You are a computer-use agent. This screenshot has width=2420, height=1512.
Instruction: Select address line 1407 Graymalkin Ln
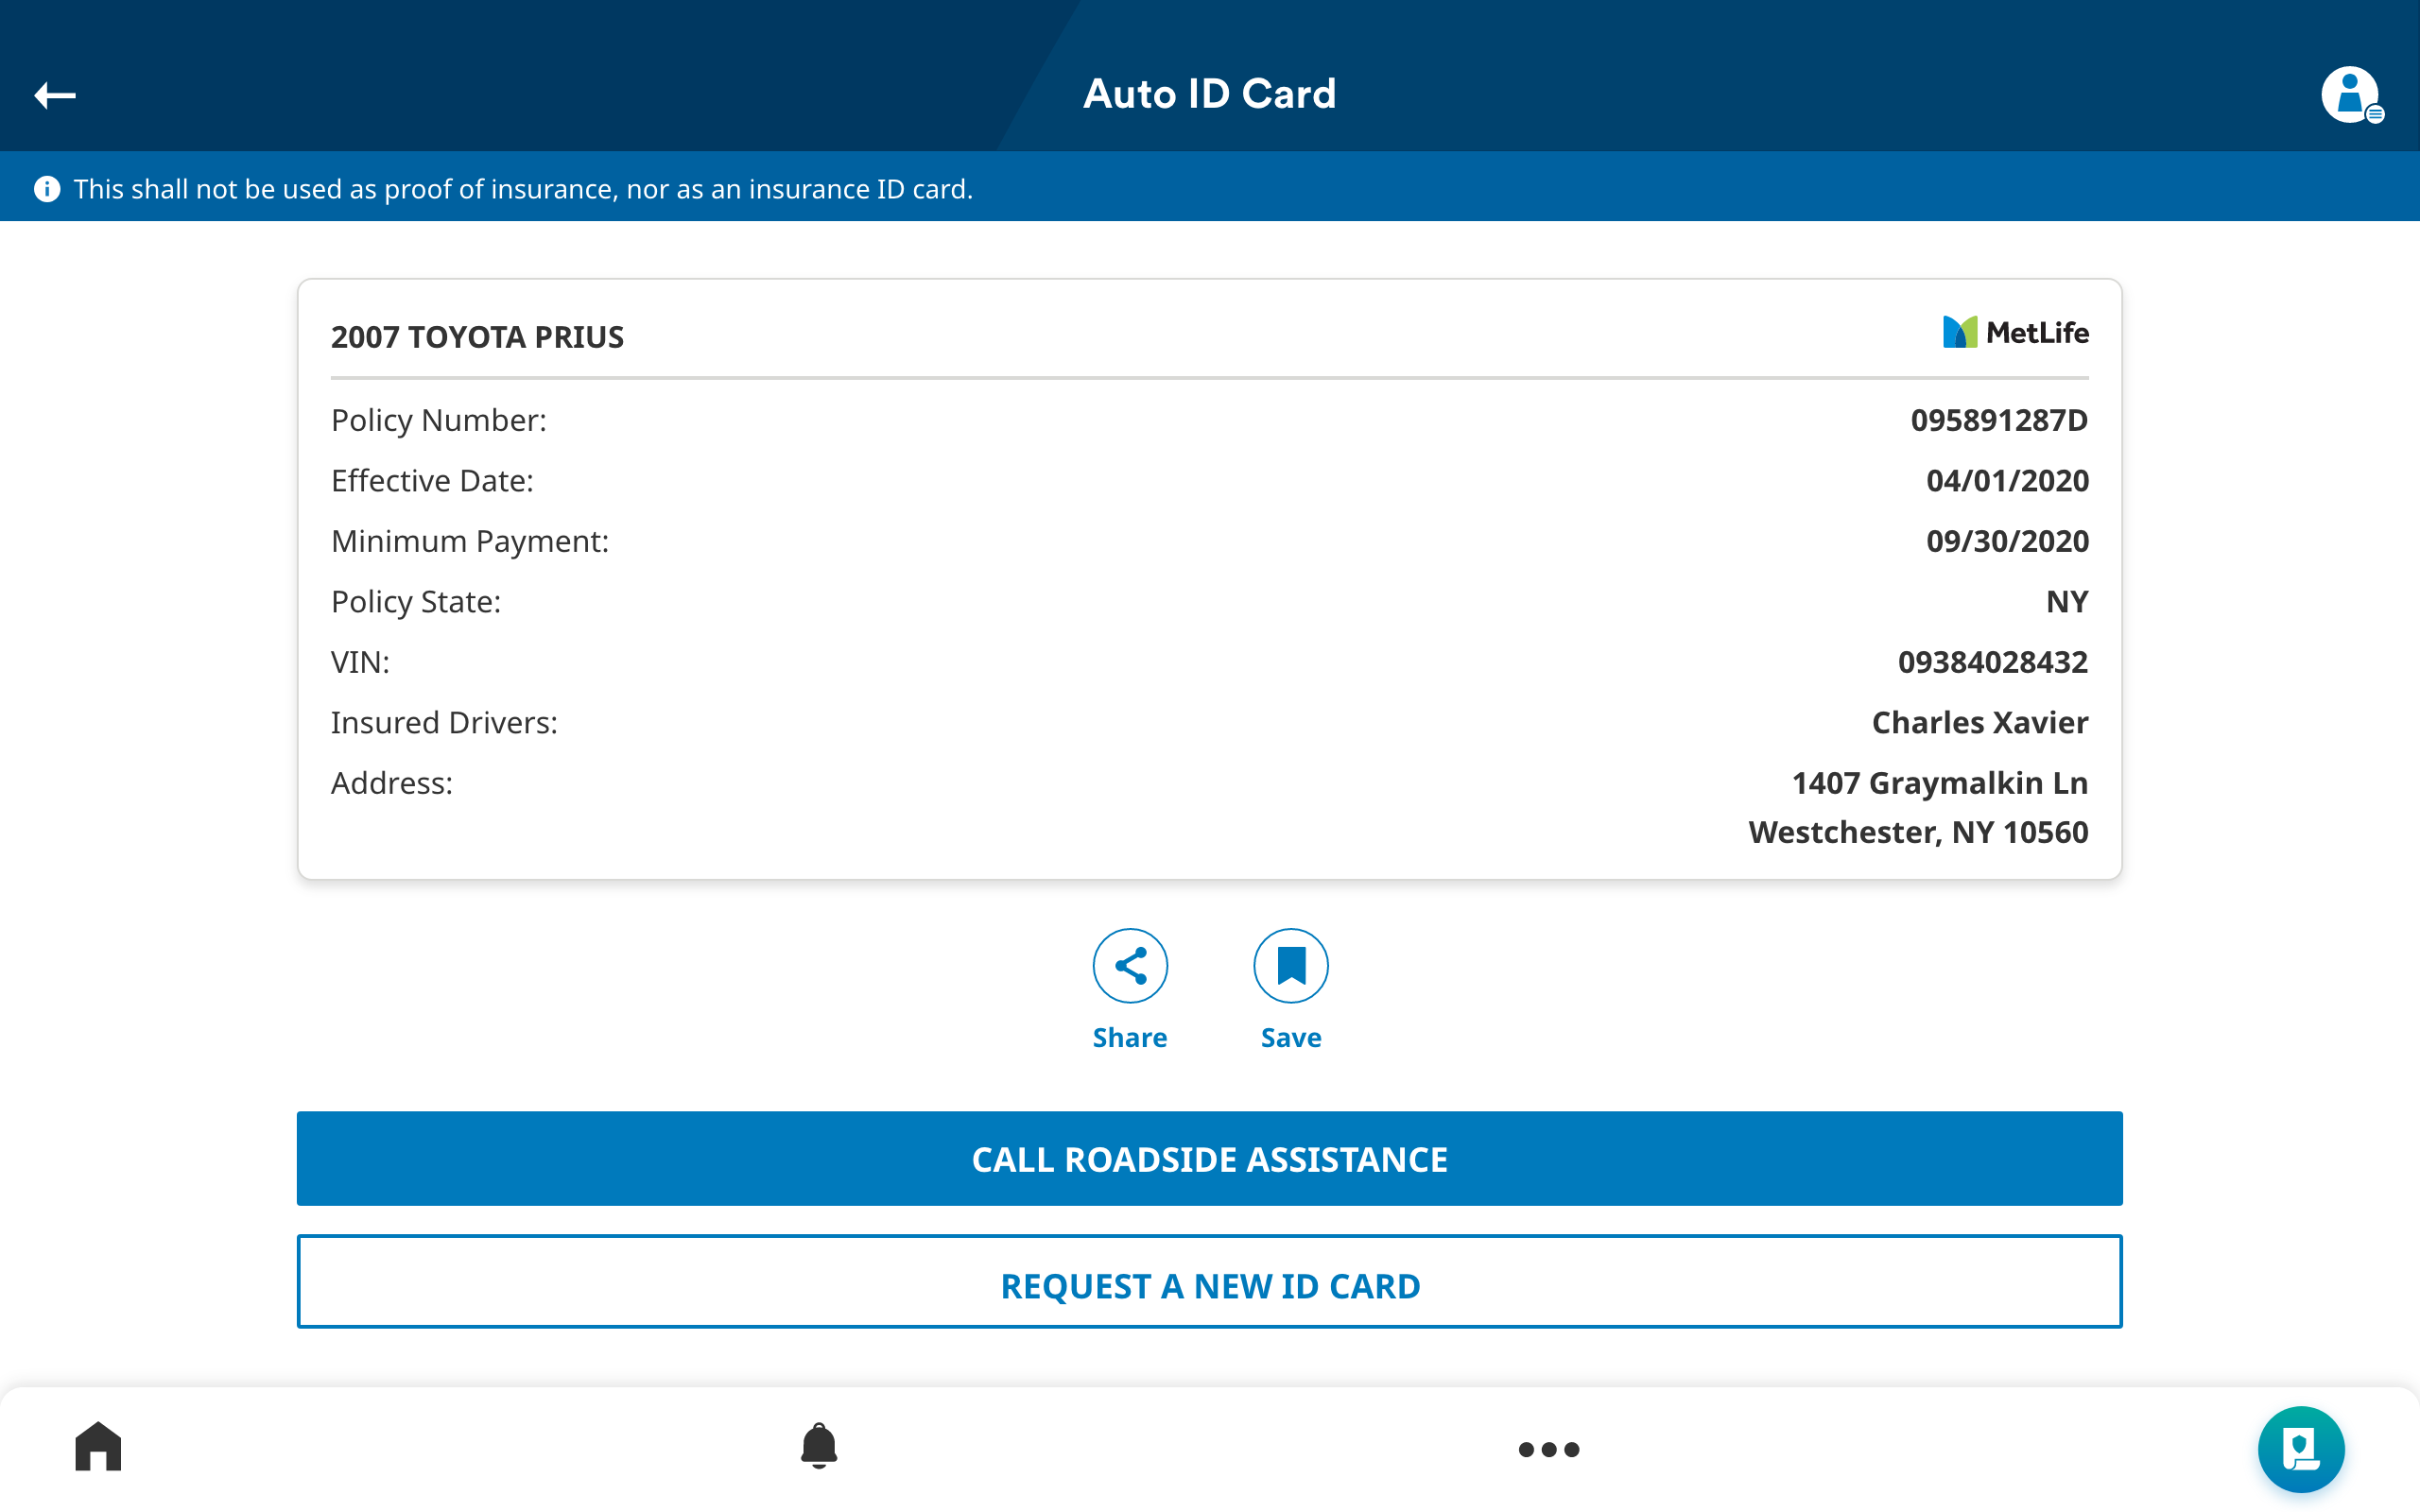[x=1940, y=783]
